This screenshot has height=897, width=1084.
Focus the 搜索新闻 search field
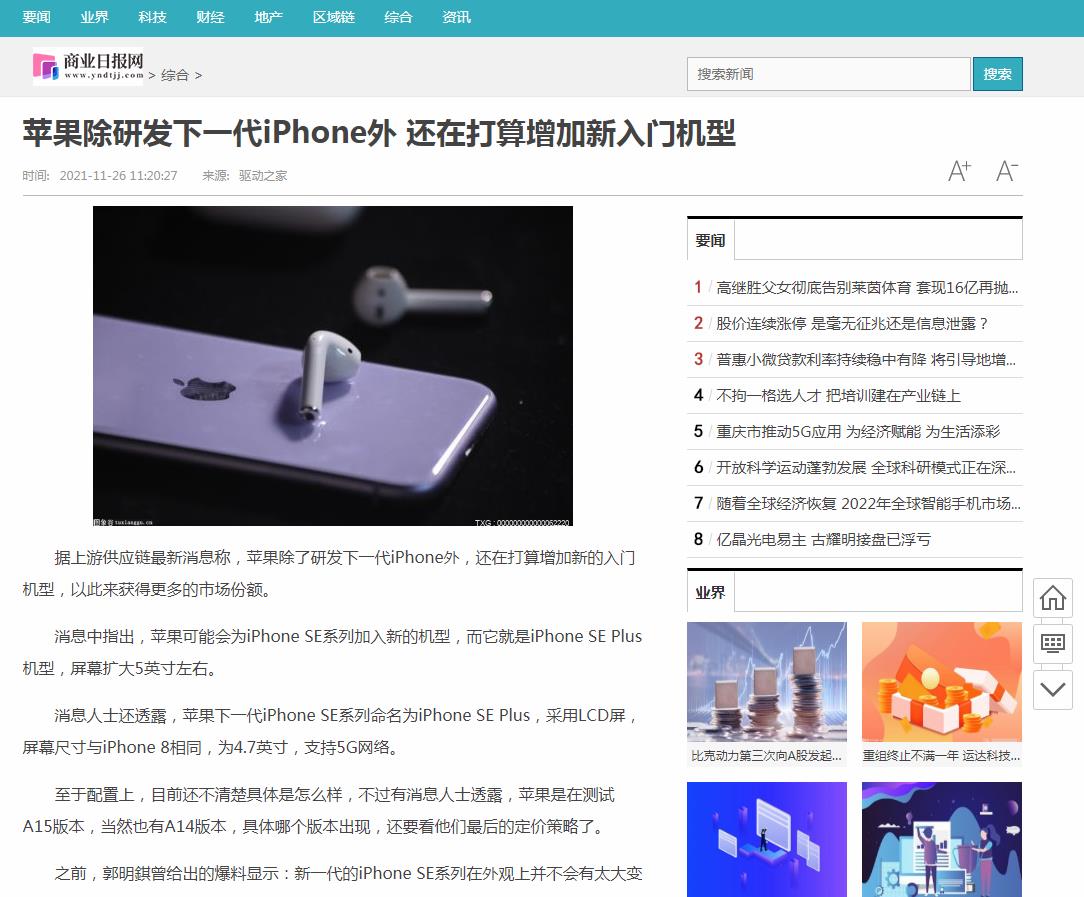tap(828, 74)
